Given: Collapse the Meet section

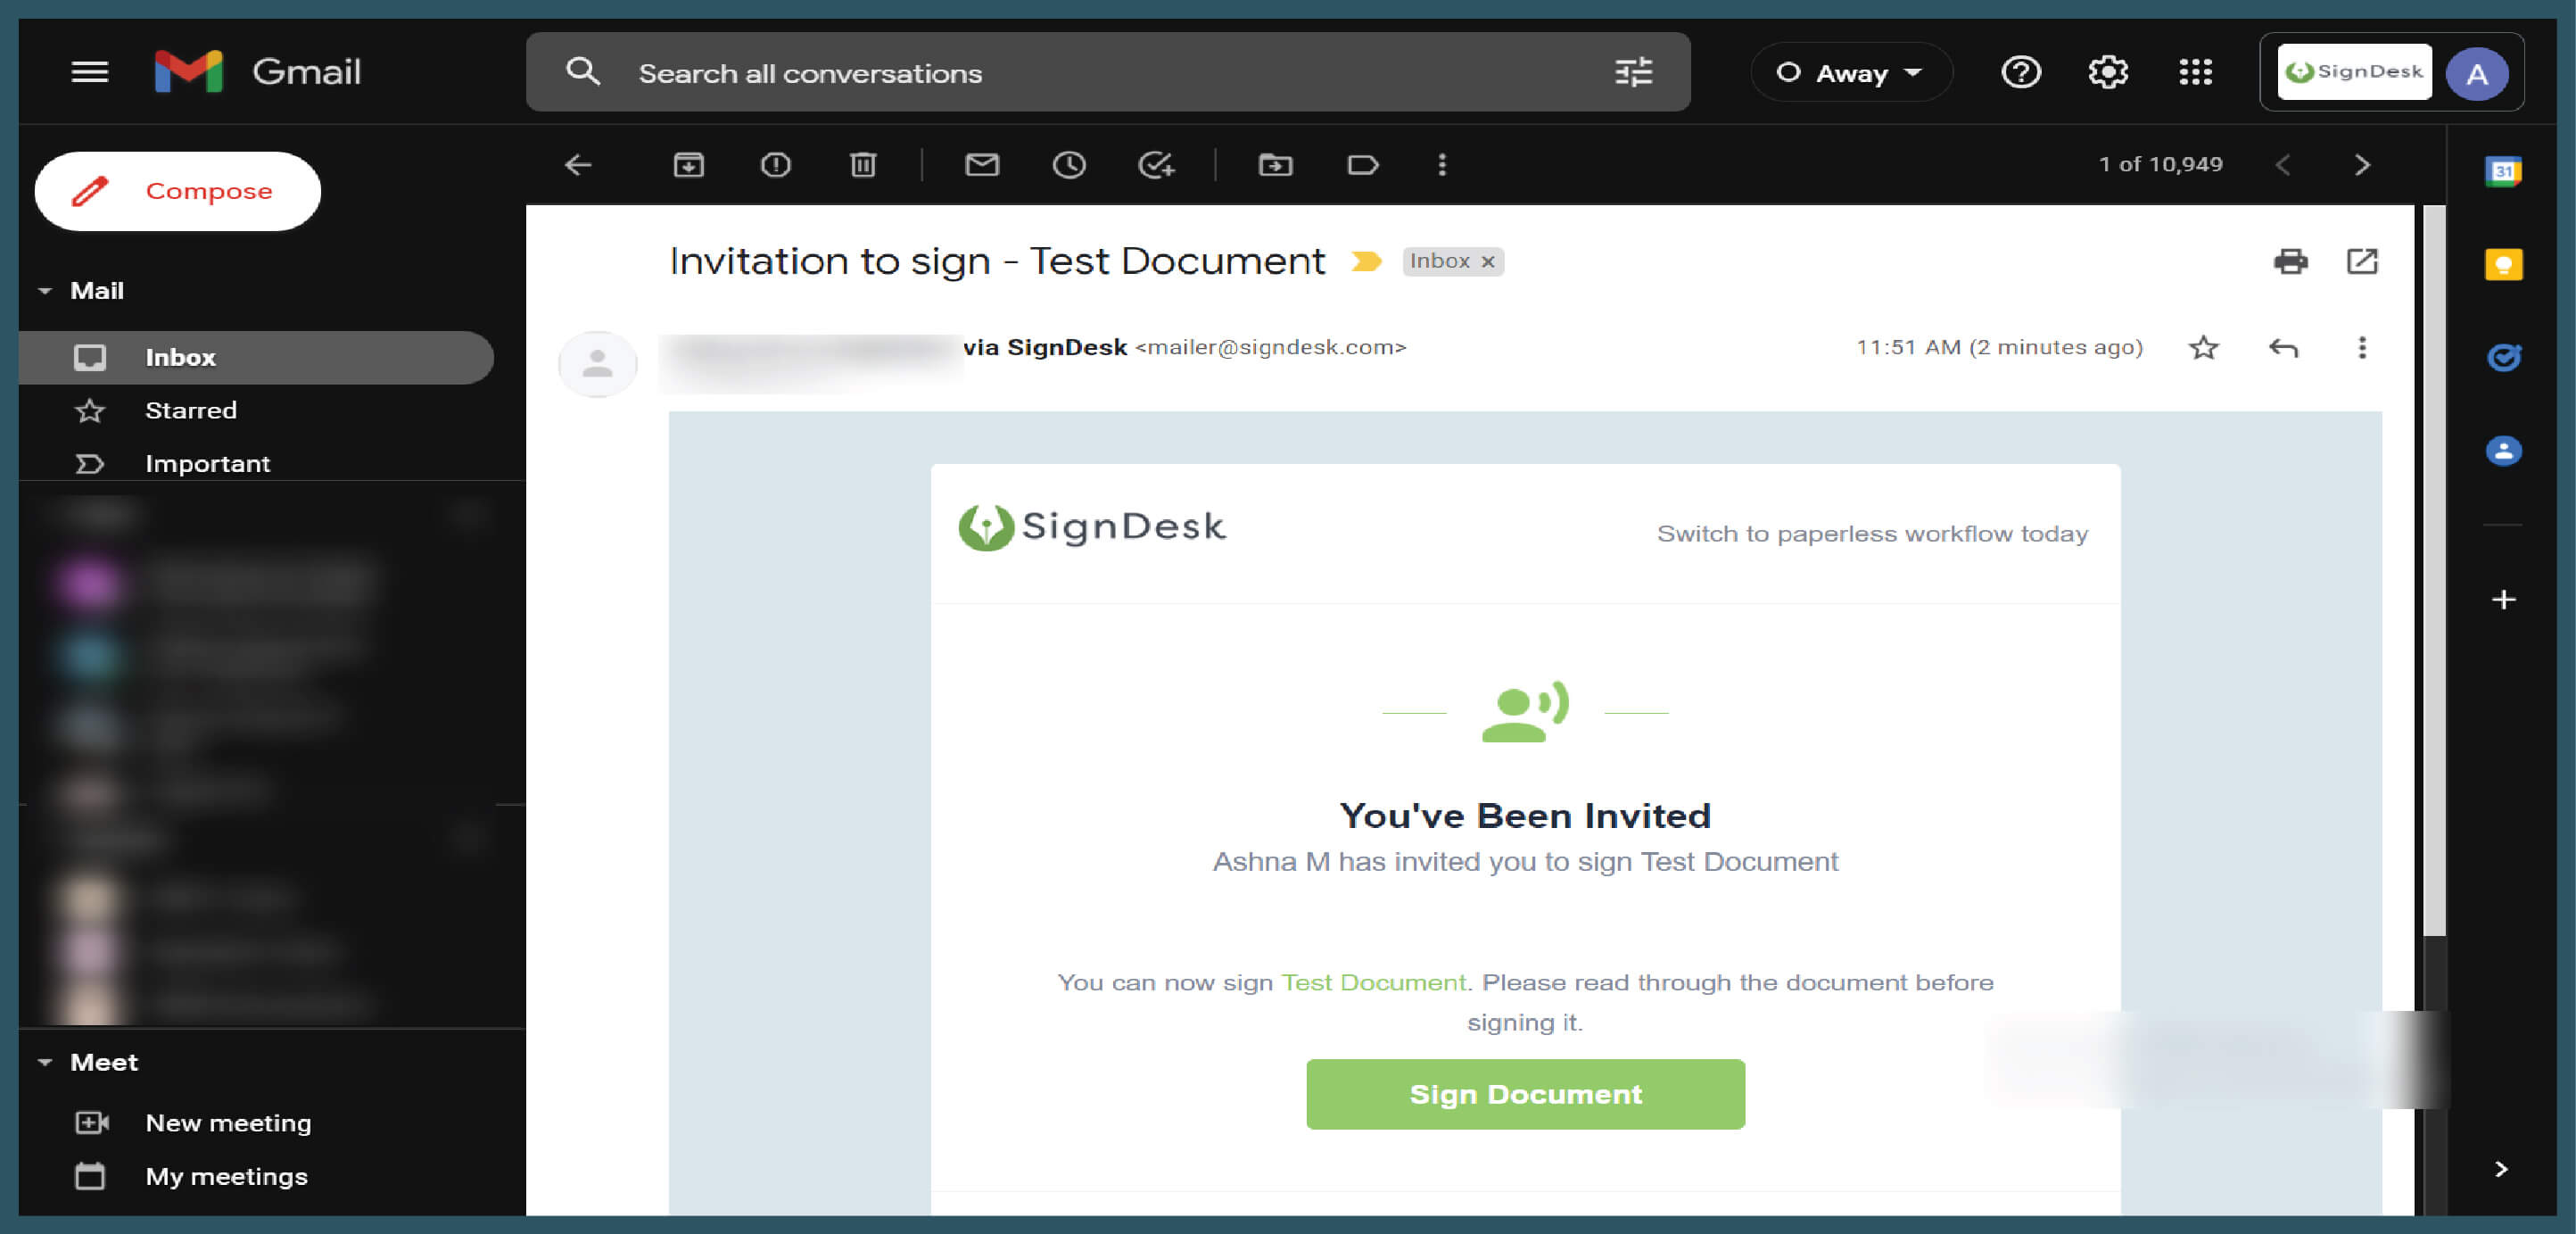Looking at the screenshot, I should click(44, 1062).
